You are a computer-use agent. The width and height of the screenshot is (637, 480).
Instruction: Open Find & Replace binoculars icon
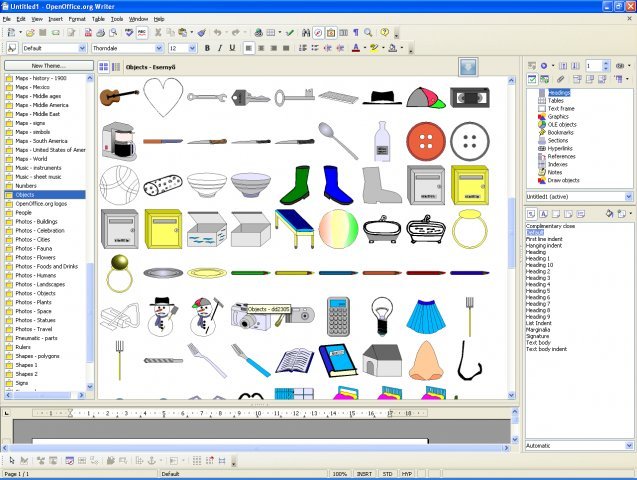tap(306, 32)
